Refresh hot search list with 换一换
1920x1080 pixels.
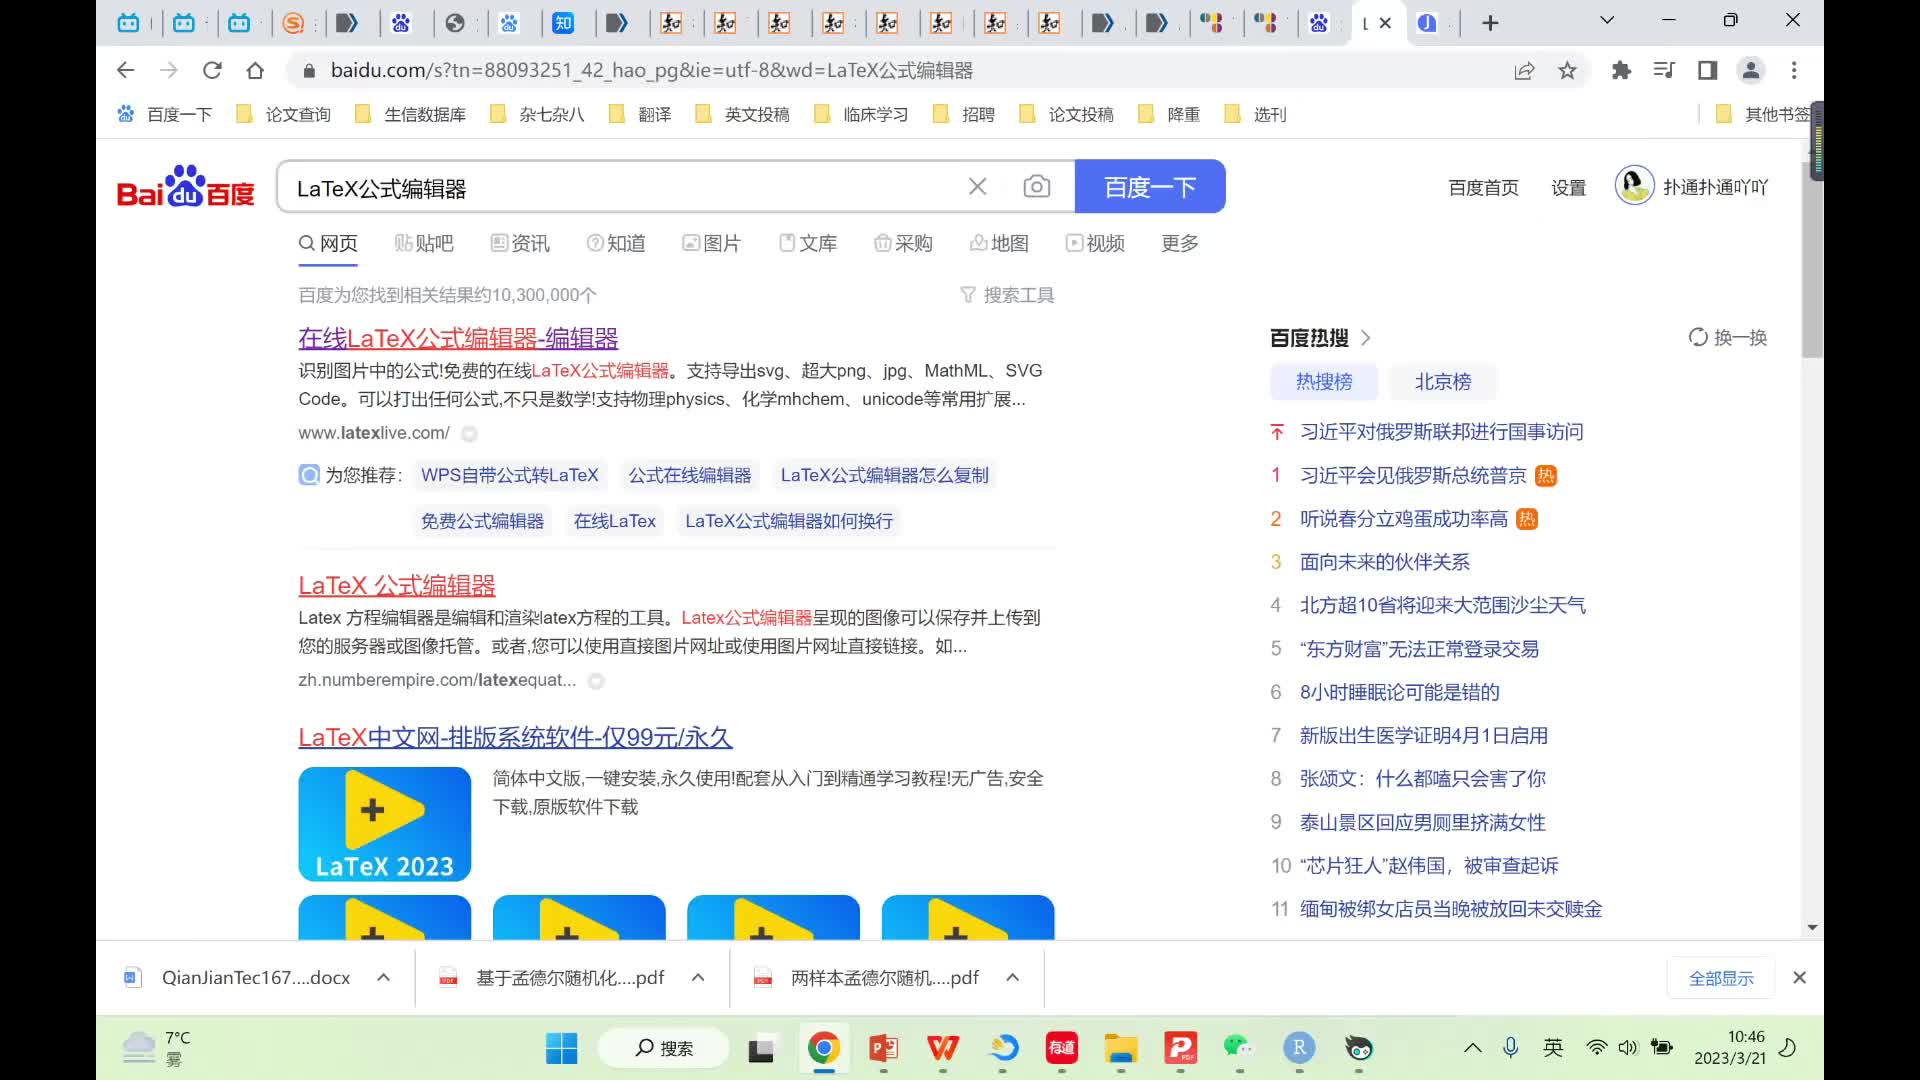coord(1728,338)
